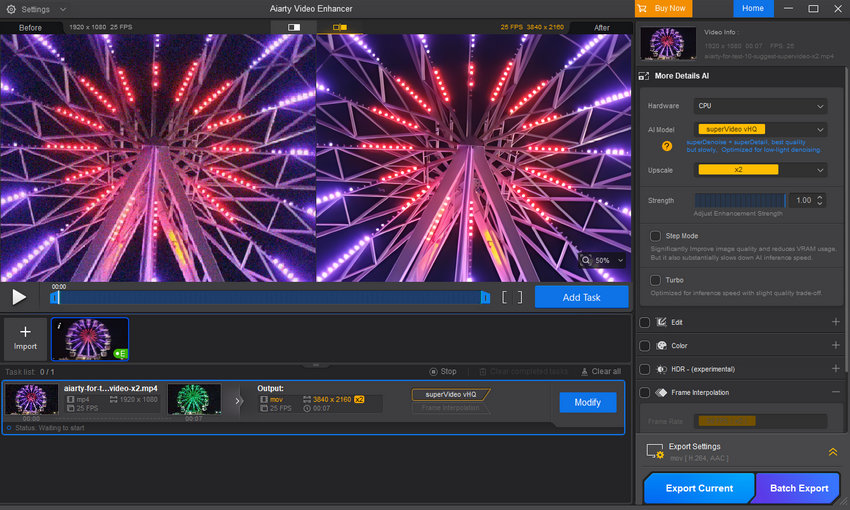850x510 pixels.
Task: Adjust the Strength slider
Action: (x=740, y=201)
